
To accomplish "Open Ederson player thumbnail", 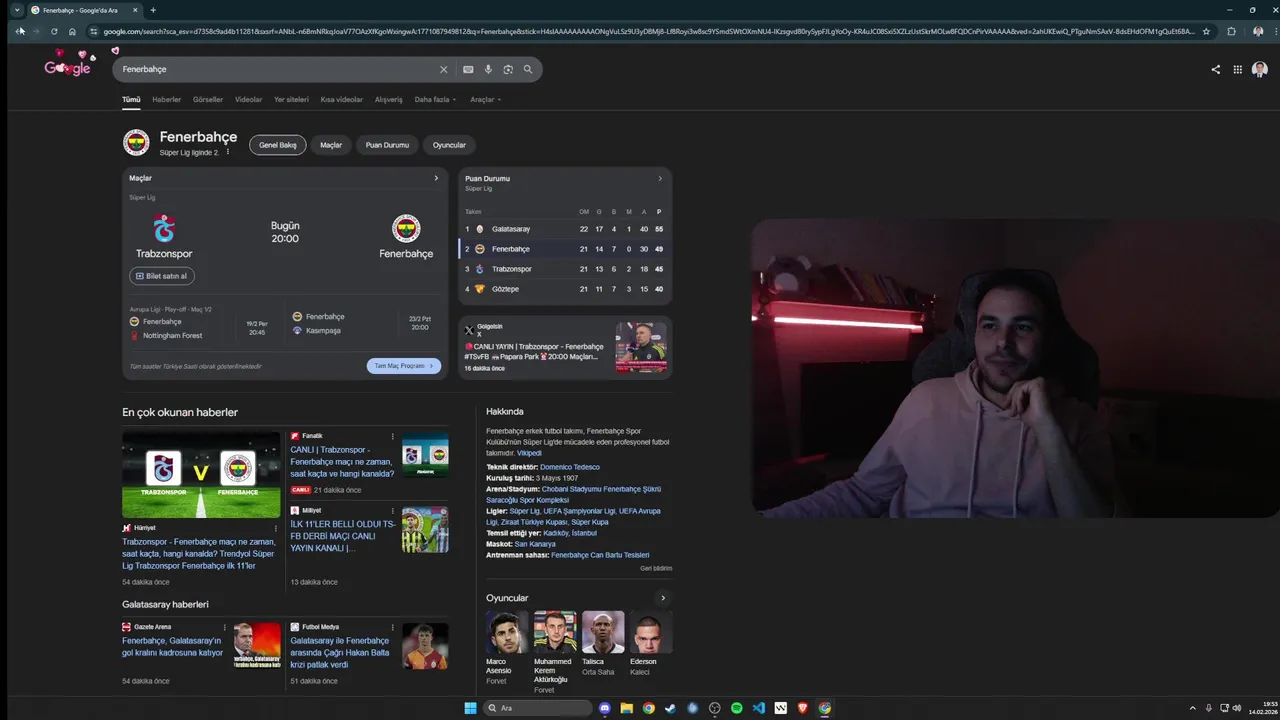I will tap(651, 632).
